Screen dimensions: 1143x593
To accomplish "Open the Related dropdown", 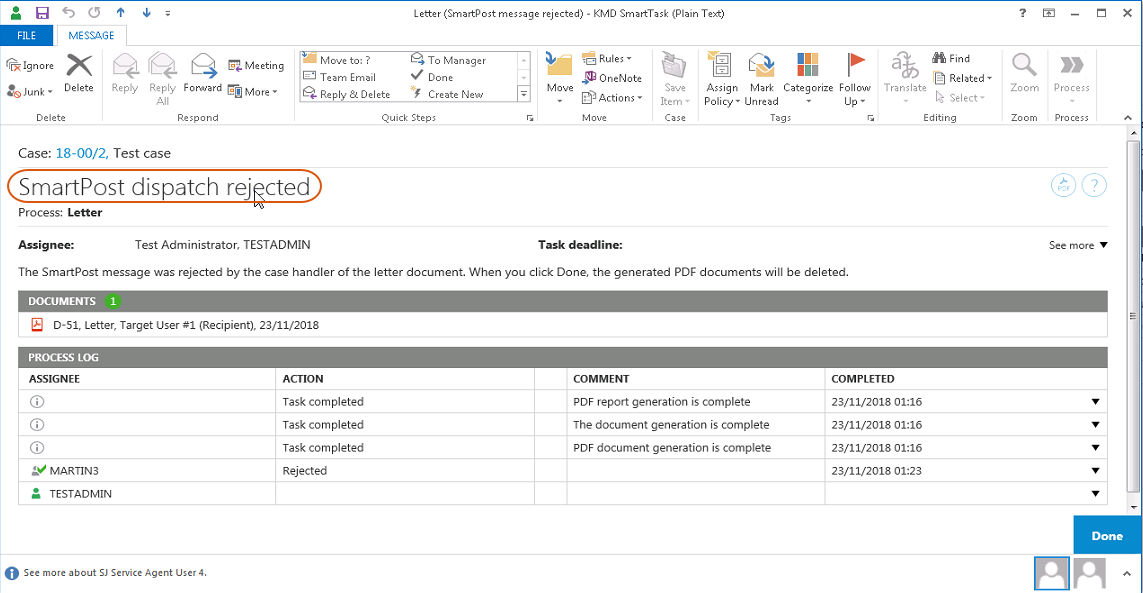I will click(x=963, y=78).
